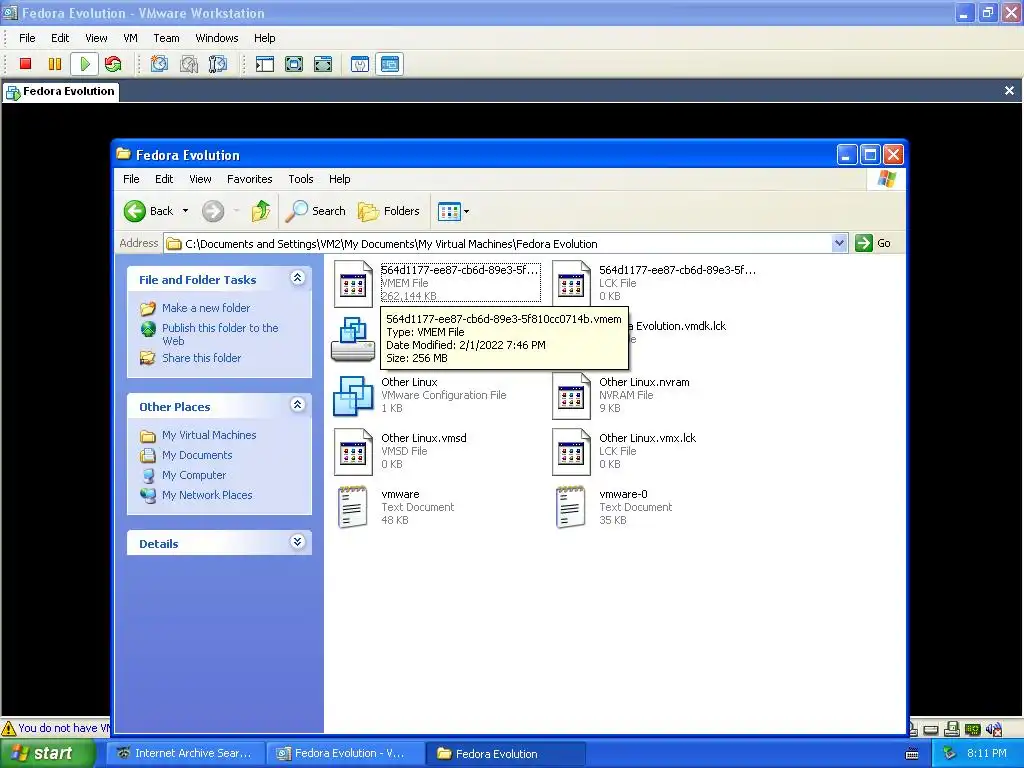
Task: Click the volume tray icon in VMware status bar
Action: coord(994,729)
